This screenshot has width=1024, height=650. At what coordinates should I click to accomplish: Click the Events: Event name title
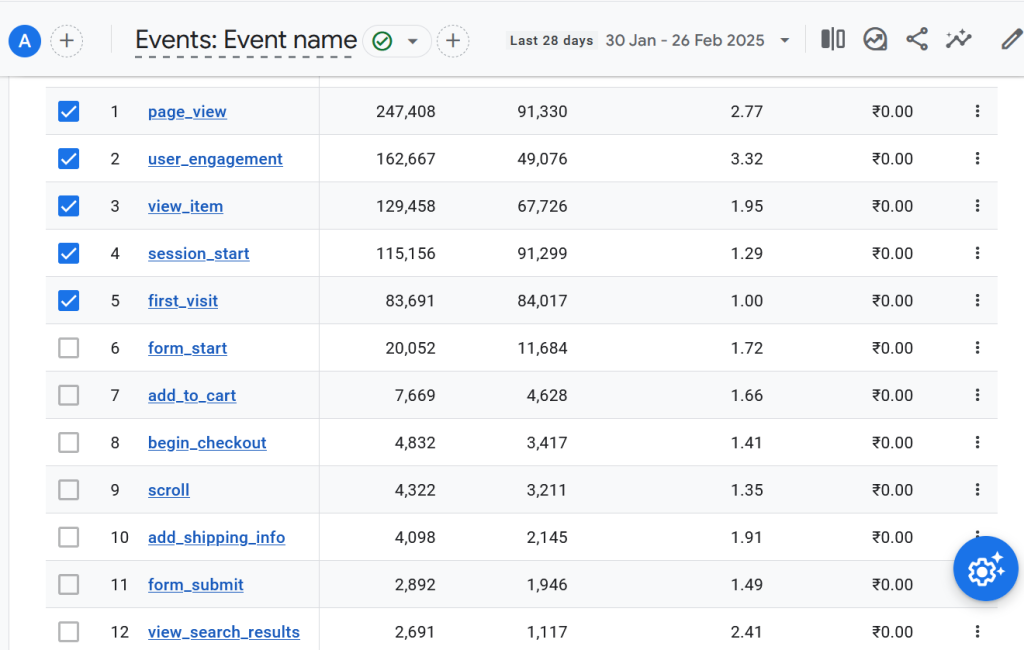[x=245, y=41]
